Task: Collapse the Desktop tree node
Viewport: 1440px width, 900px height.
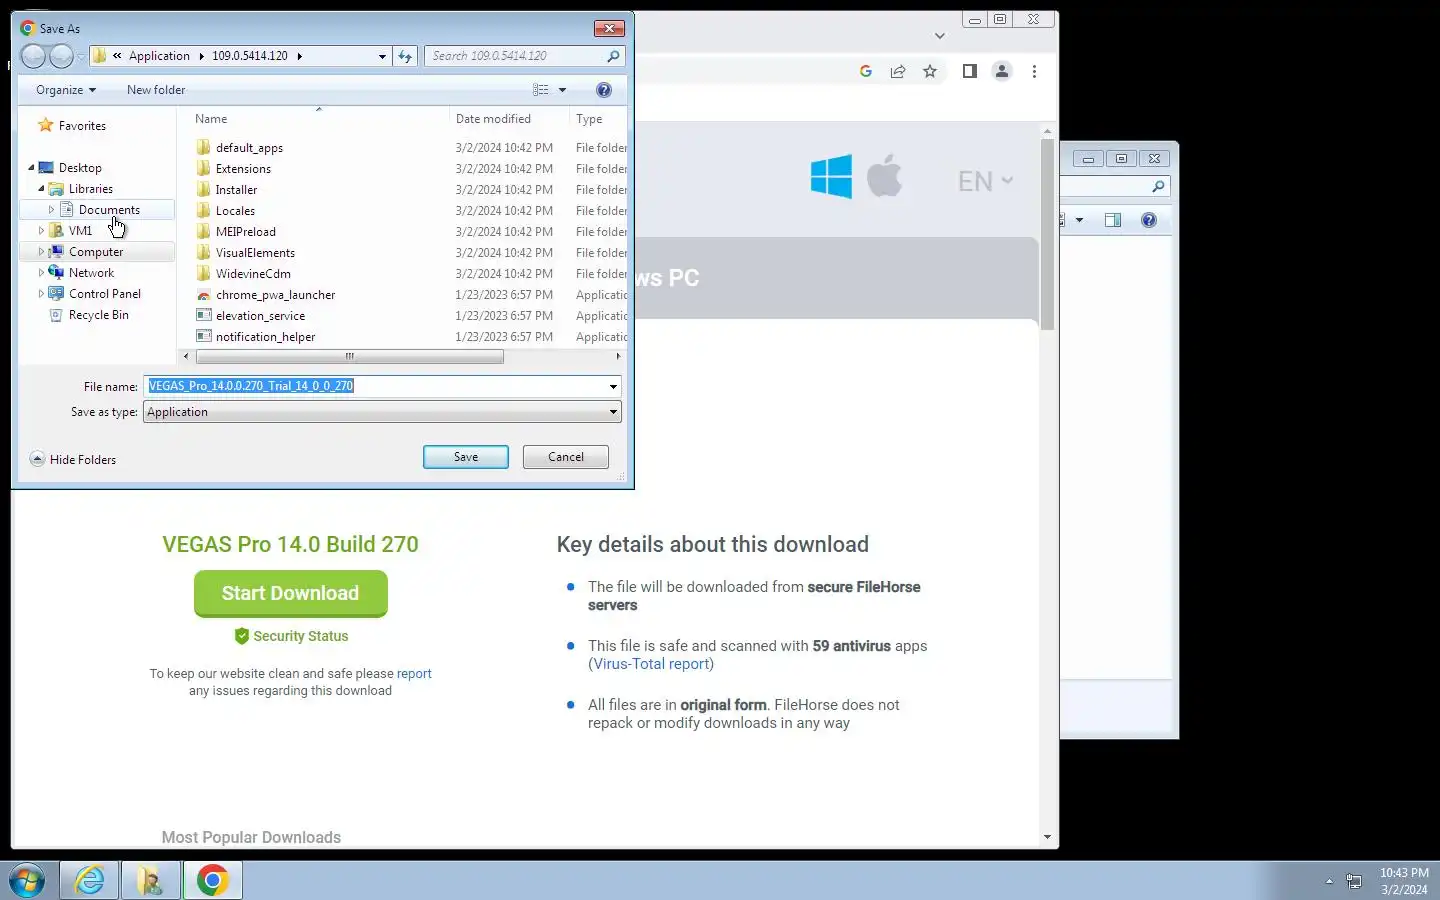Action: 31,168
